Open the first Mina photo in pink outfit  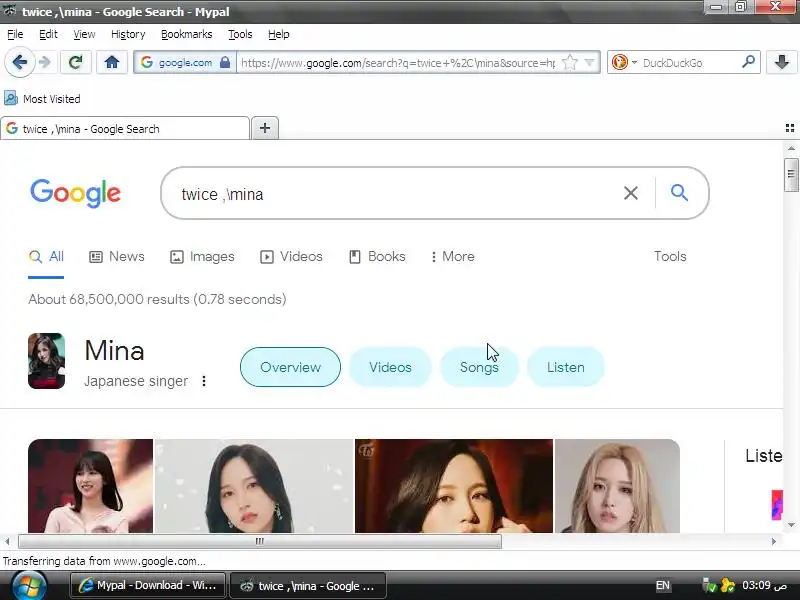click(x=90, y=486)
